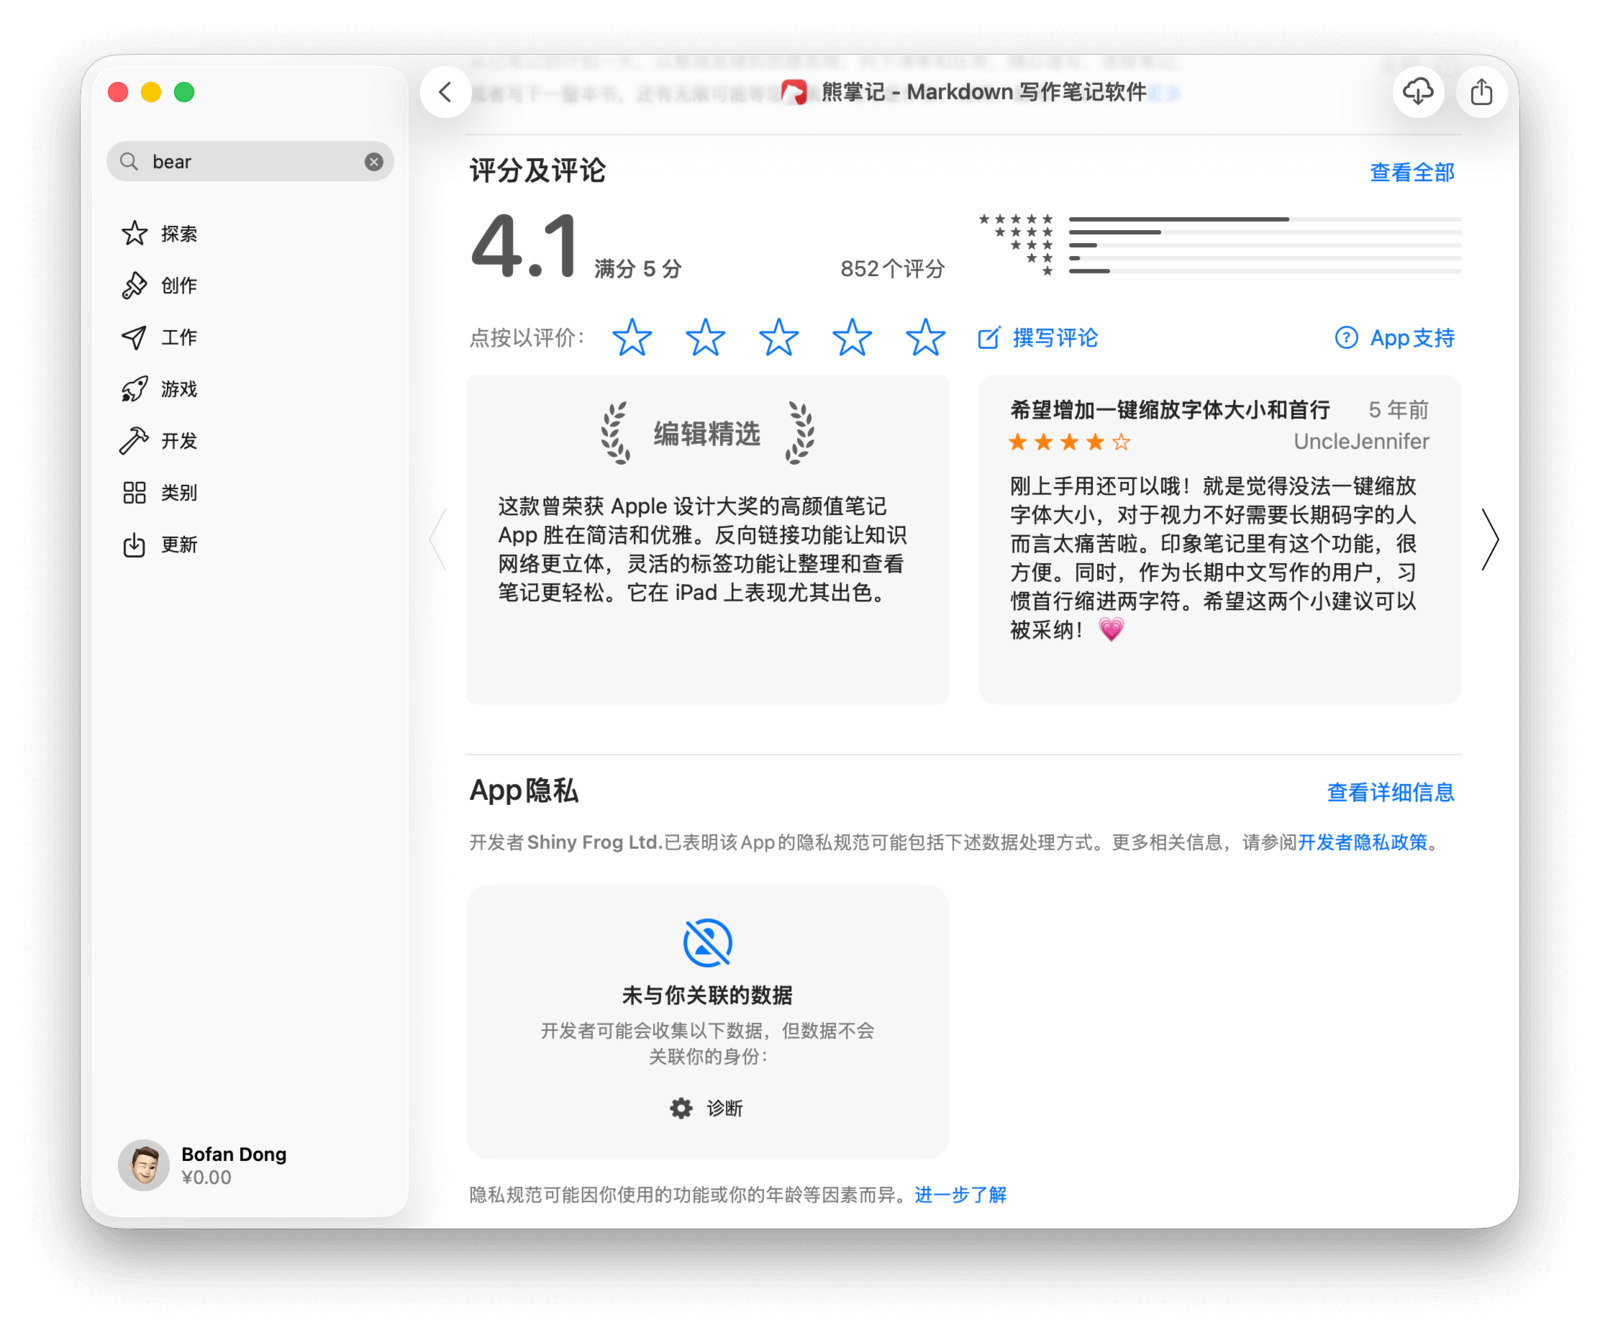The image size is (1600, 1335).
Task: Open the 开发 section
Action: coord(250,441)
